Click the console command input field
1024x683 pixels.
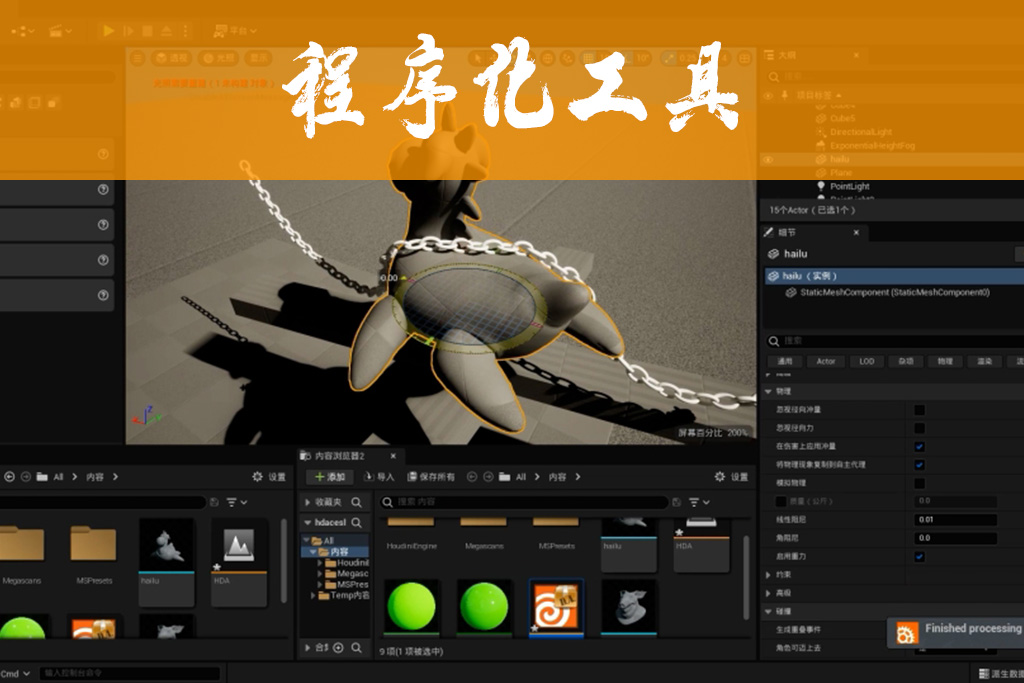(129, 673)
